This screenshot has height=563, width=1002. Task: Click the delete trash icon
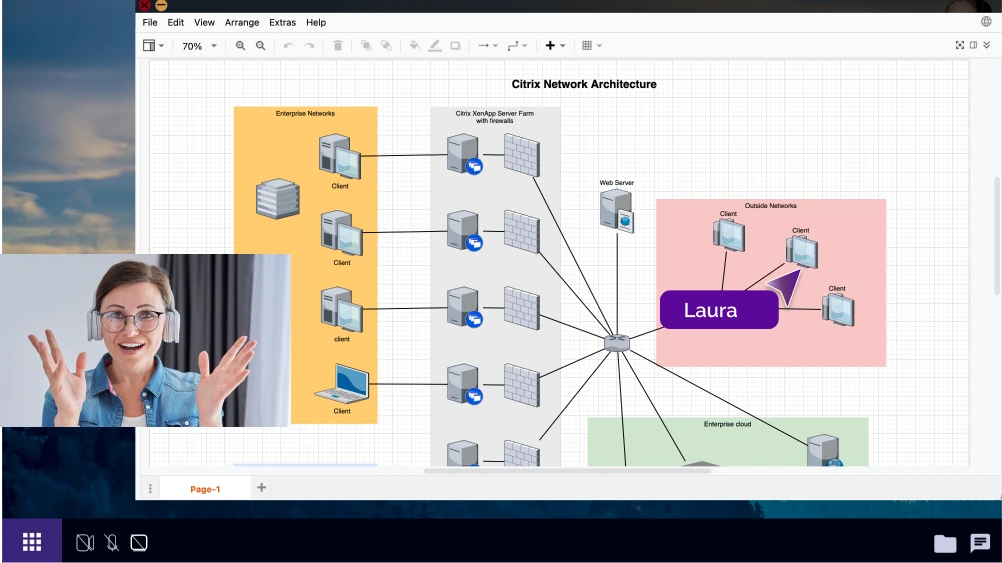338,45
